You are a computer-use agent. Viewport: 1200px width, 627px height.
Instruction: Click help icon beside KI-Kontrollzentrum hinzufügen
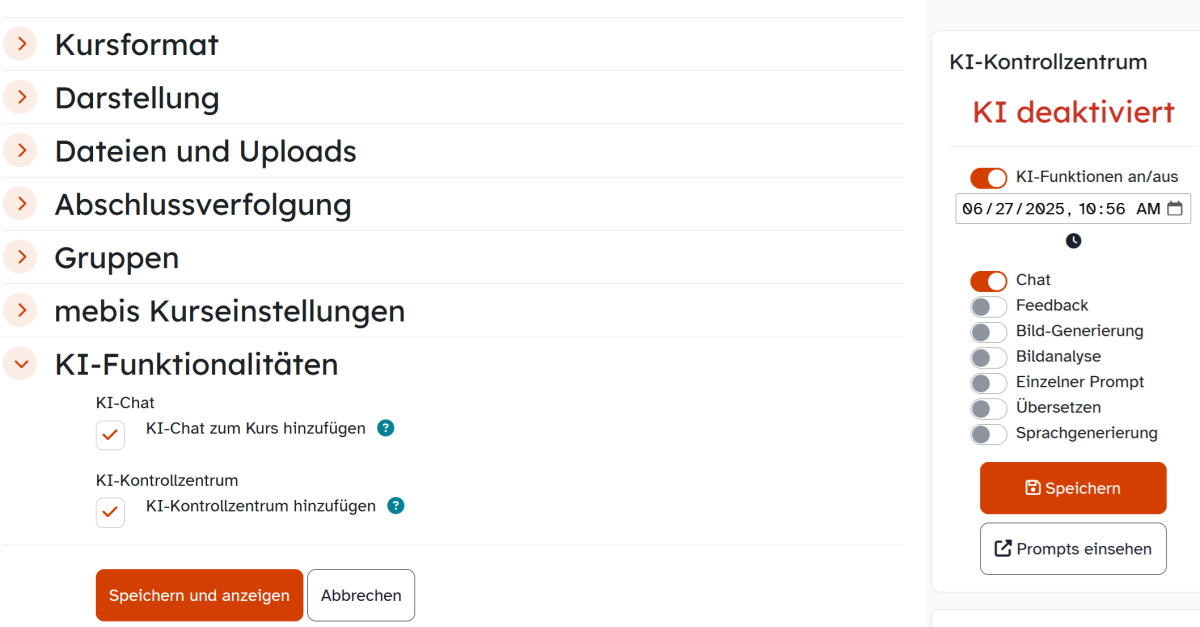point(396,506)
